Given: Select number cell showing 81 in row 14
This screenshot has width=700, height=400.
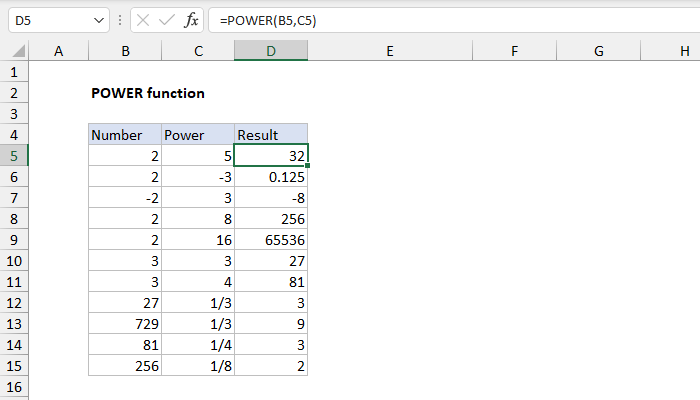Looking at the screenshot, I should click(125, 345).
